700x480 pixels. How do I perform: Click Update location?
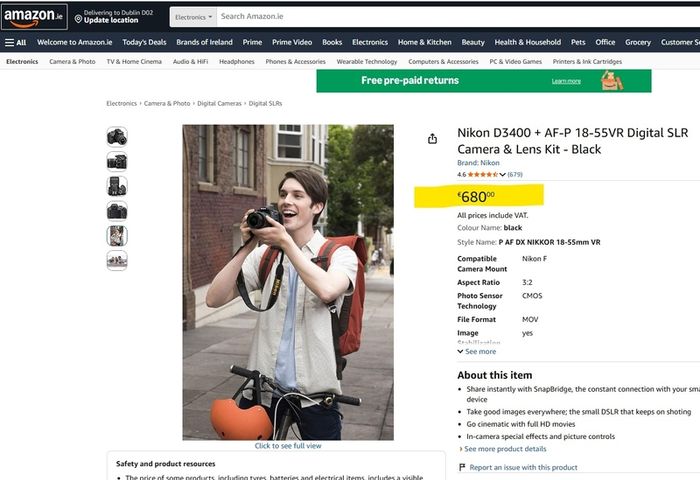point(111,21)
